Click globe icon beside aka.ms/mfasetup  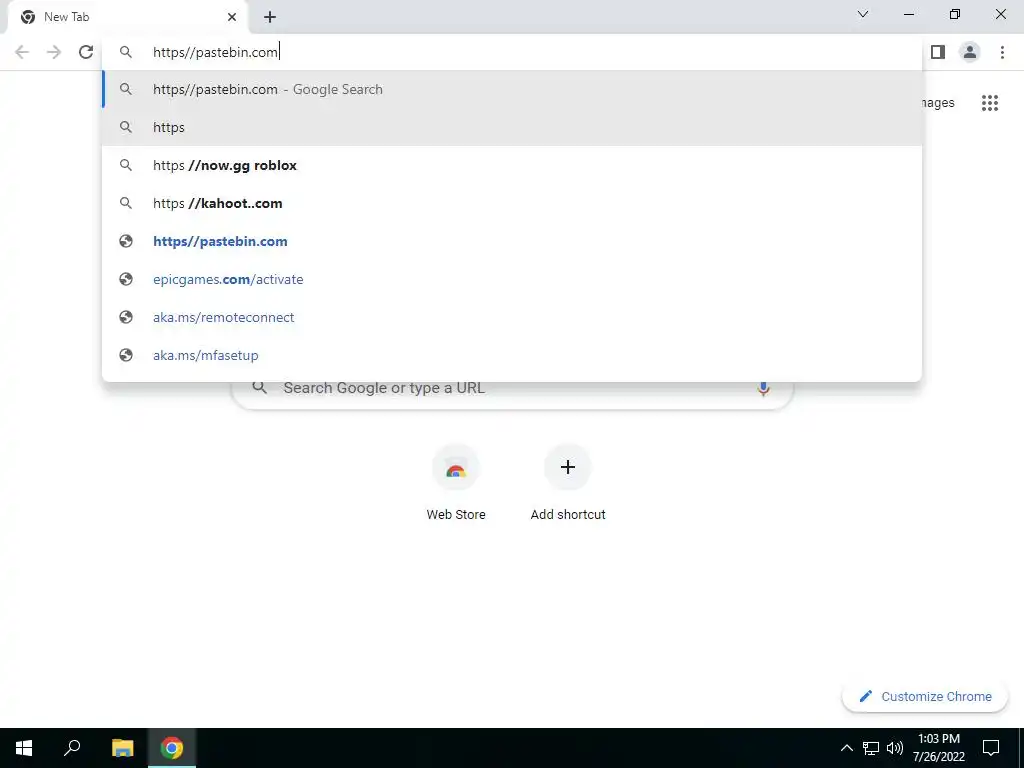126,355
